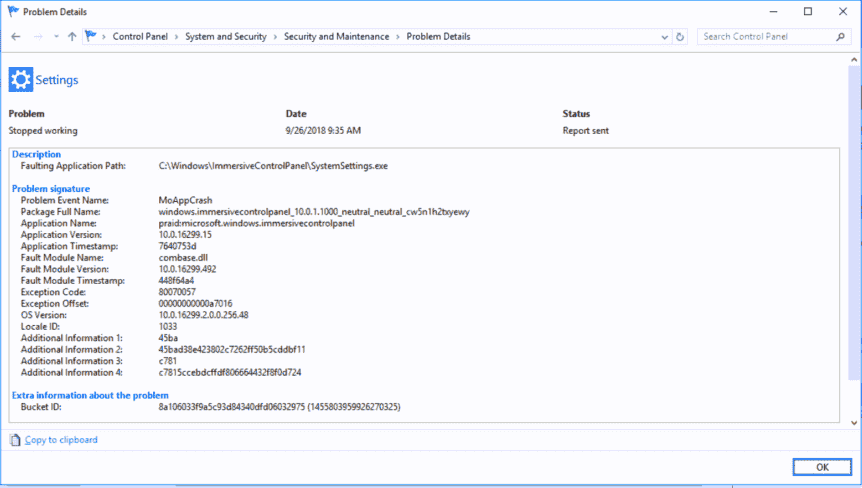This screenshot has height=488, width=862.
Task: Click the Bucket ID value
Action: pyautogui.click(x=279, y=407)
